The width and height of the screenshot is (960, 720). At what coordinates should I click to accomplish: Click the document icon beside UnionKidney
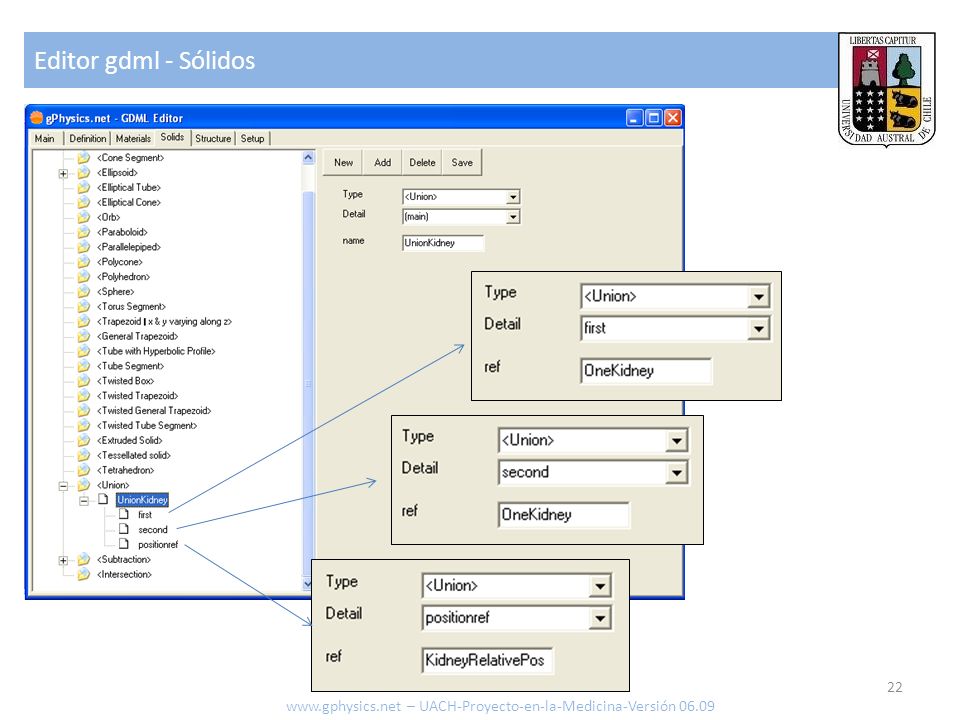(x=103, y=500)
